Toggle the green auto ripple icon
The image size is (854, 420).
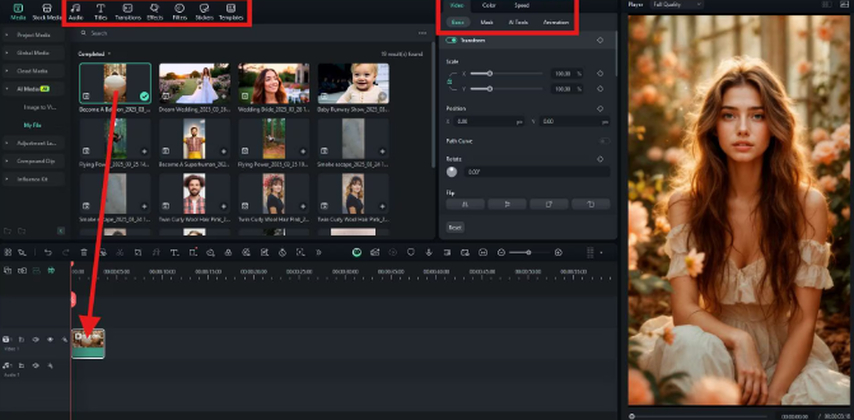point(51,270)
